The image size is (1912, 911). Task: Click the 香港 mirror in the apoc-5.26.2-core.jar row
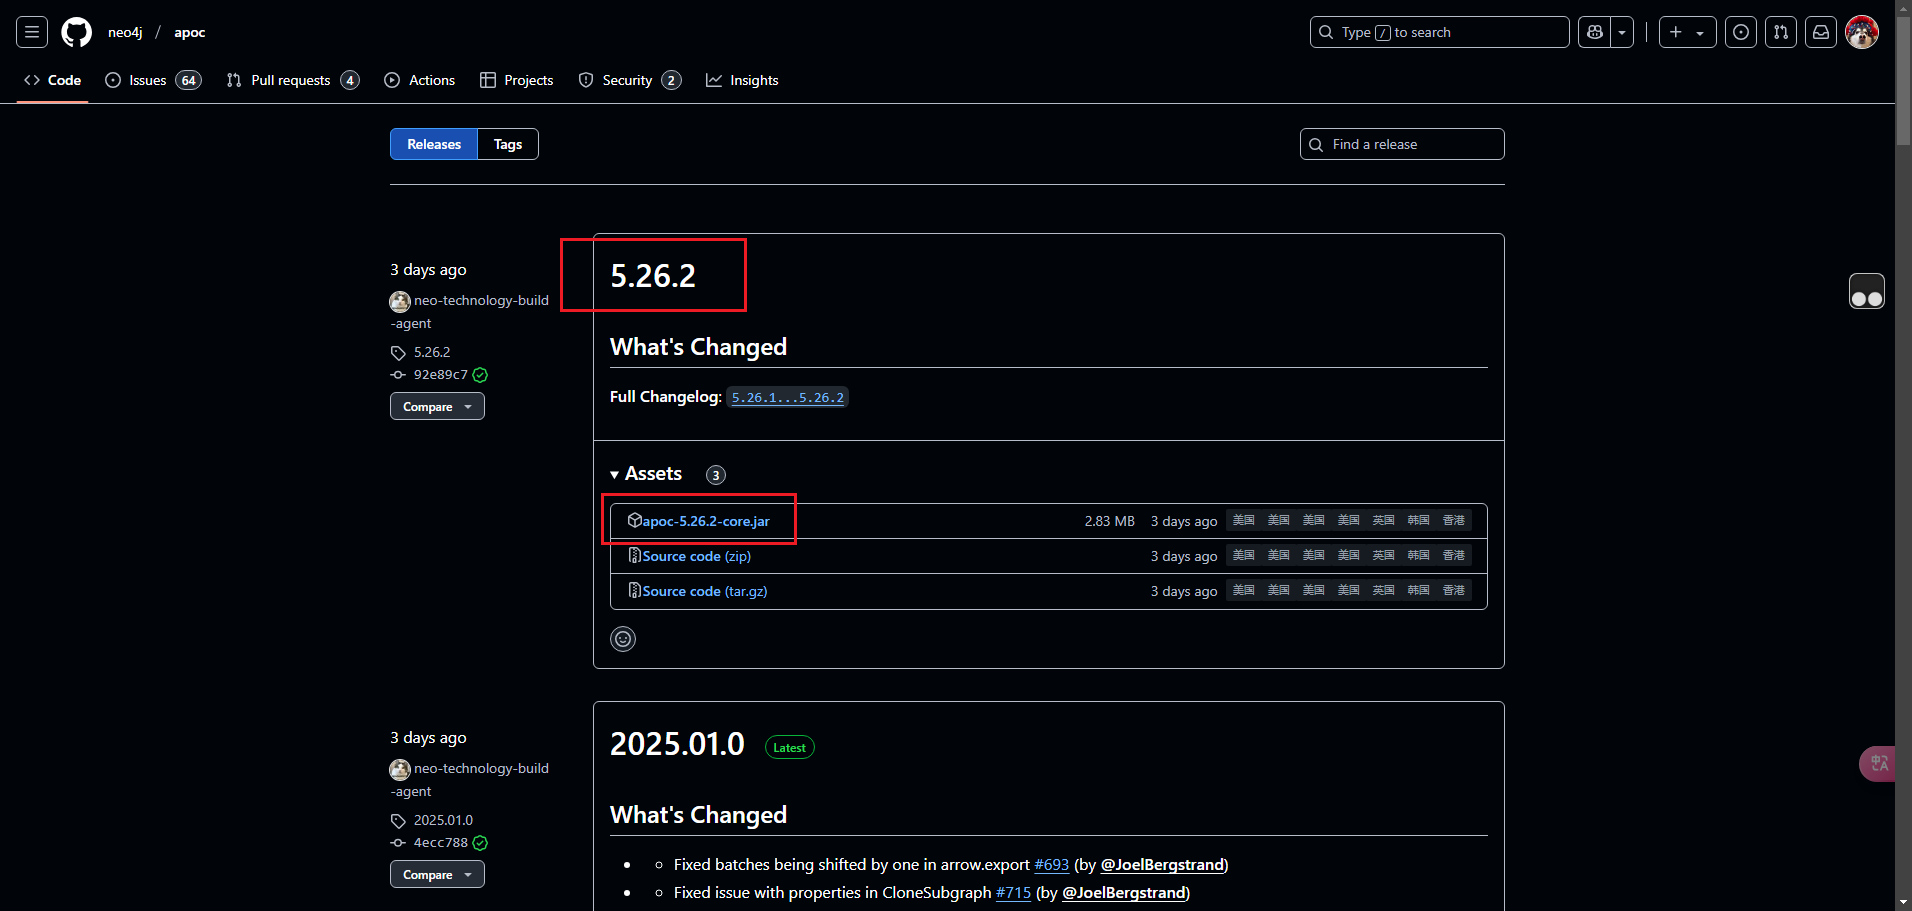(1454, 520)
